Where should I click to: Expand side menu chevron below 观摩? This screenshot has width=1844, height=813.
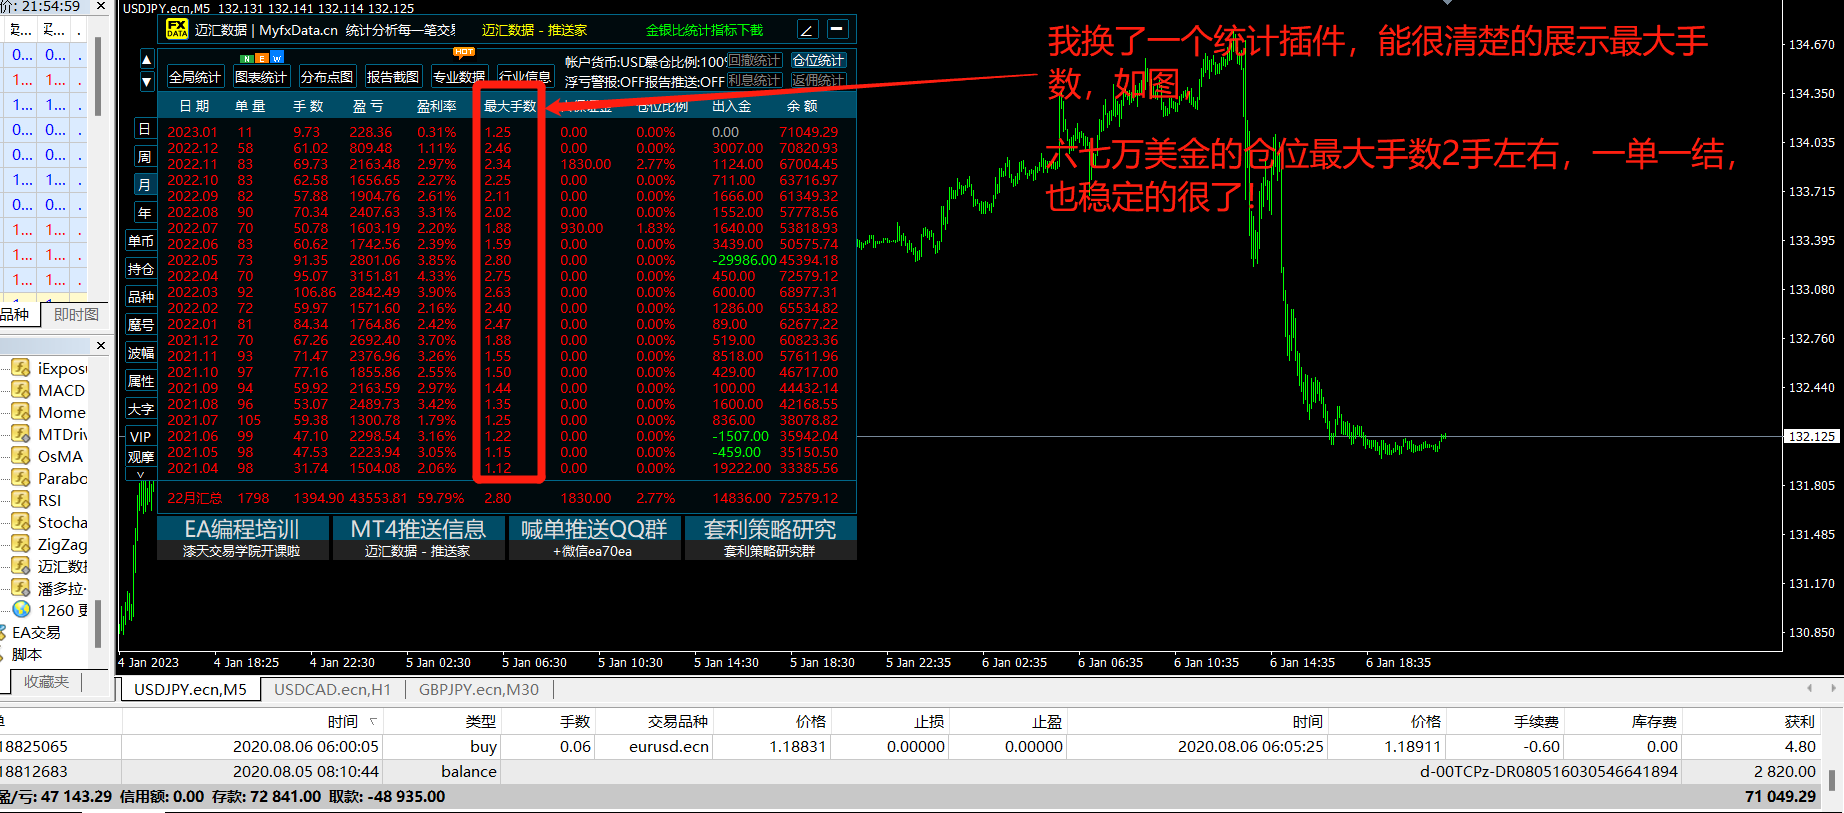point(141,474)
